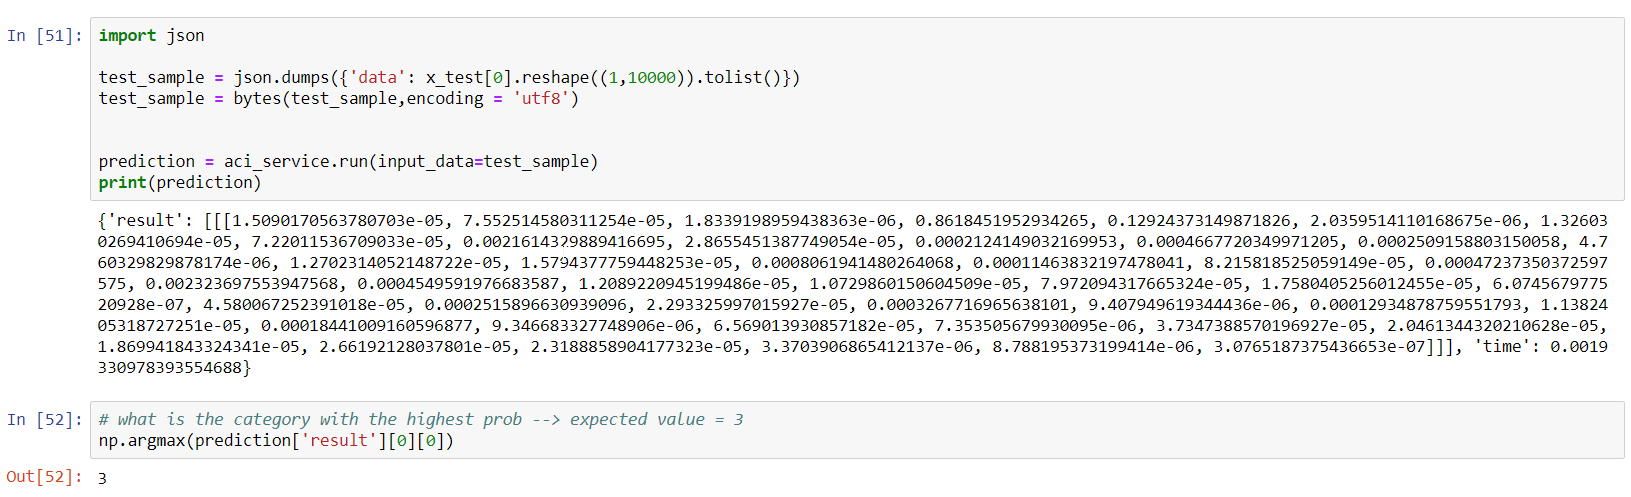Place cursor on the import json line

point(151,36)
